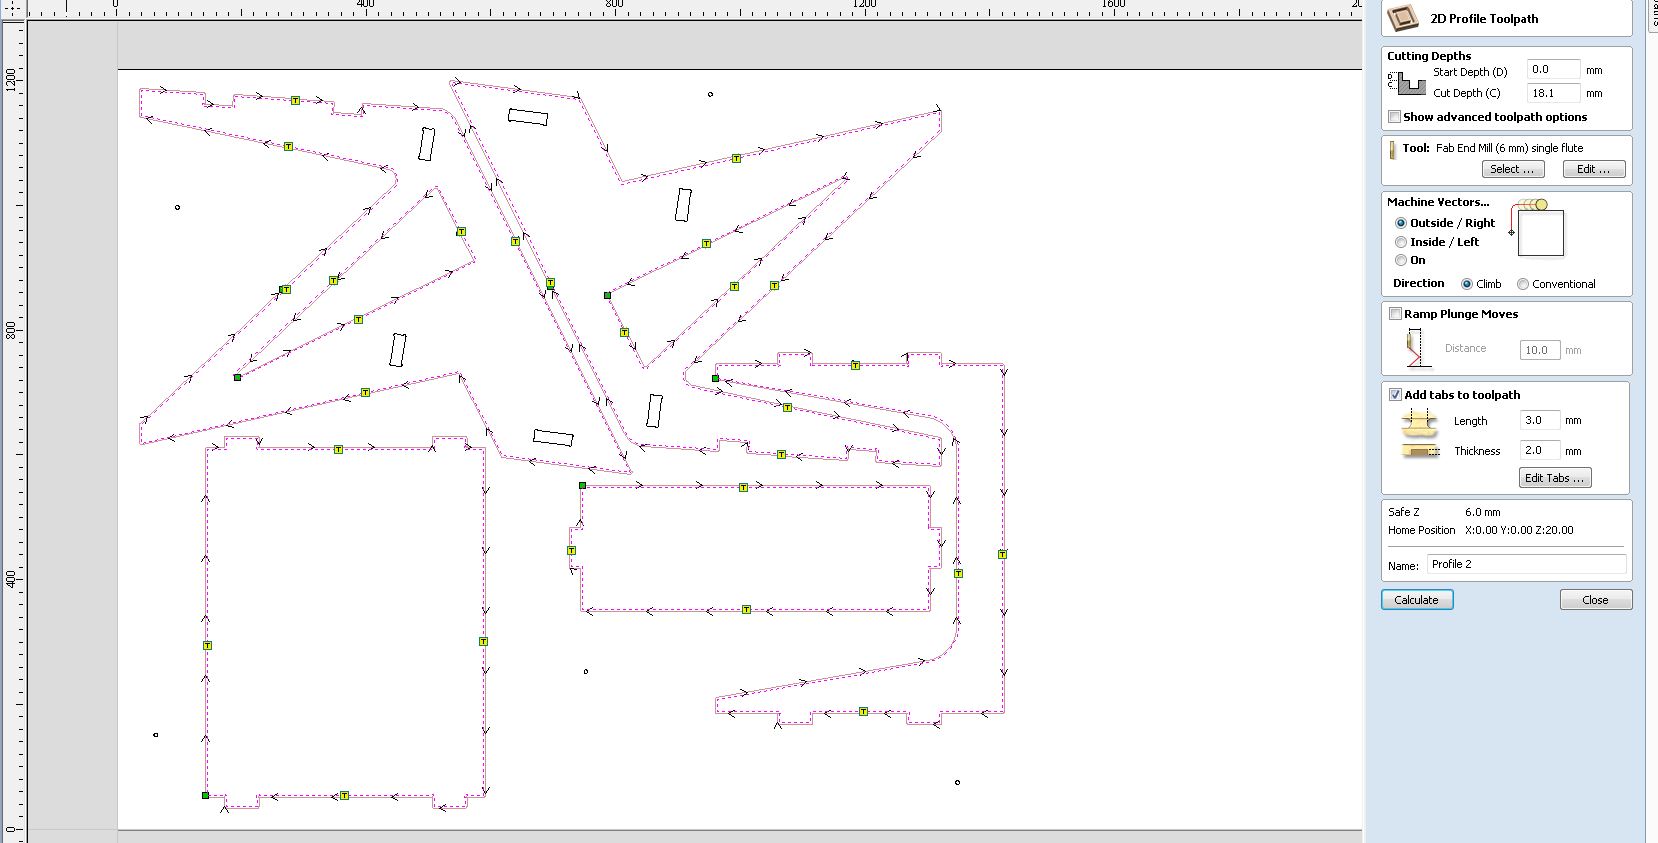The height and width of the screenshot is (843, 1658).
Task: Choose Climb cut direction
Action: pos(1467,284)
